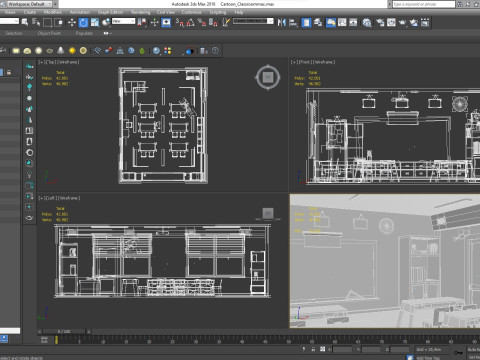Open the Modifiers menu
The height and width of the screenshot is (360, 480).
click(x=53, y=12)
